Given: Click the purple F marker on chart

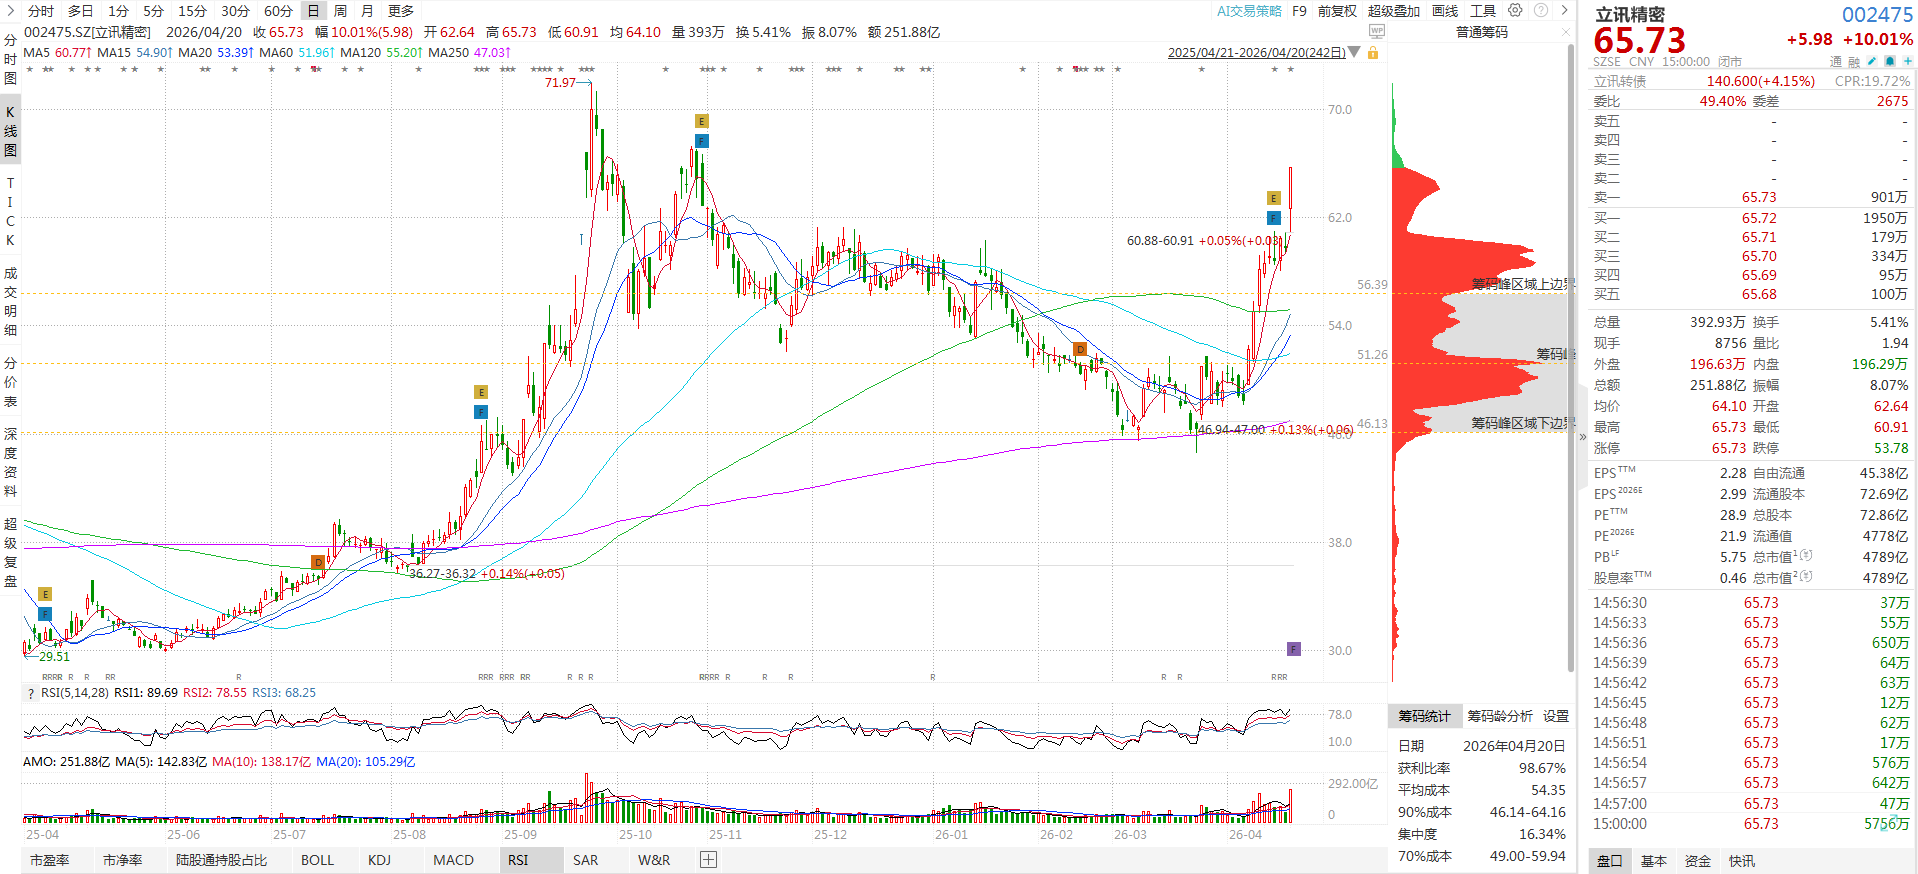Looking at the screenshot, I should (1293, 649).
